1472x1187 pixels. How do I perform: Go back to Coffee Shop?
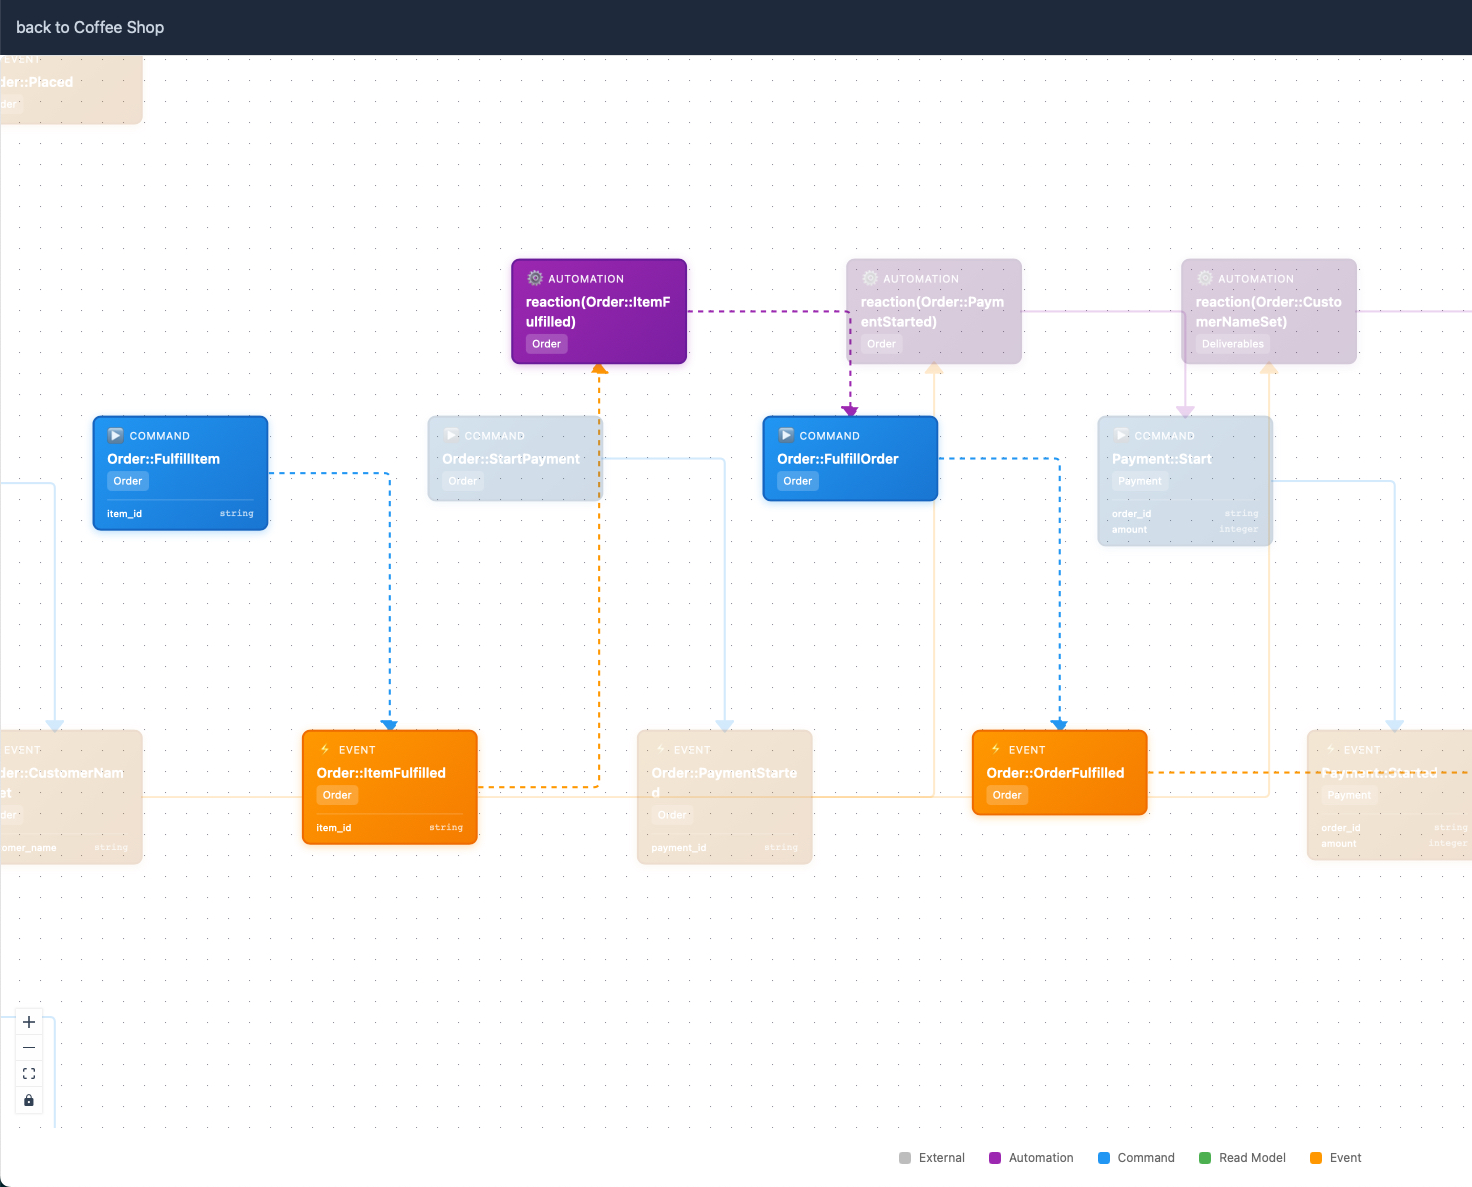pos(90,27)
